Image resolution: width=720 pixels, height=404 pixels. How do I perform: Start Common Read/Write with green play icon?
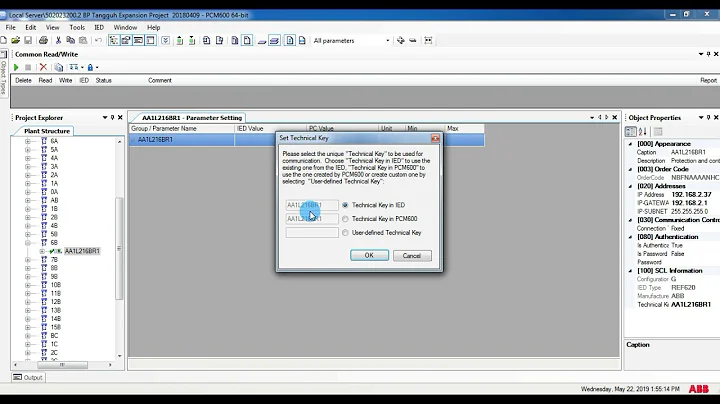tap(16, 67)
